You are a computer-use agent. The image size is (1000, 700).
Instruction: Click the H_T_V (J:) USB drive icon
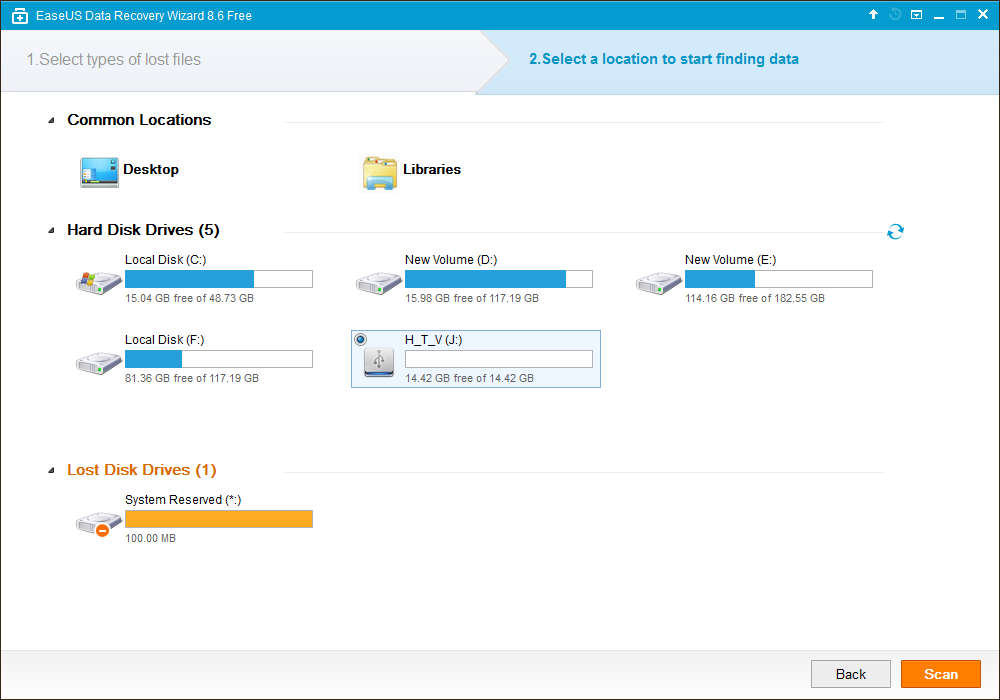tap(379, 361)
